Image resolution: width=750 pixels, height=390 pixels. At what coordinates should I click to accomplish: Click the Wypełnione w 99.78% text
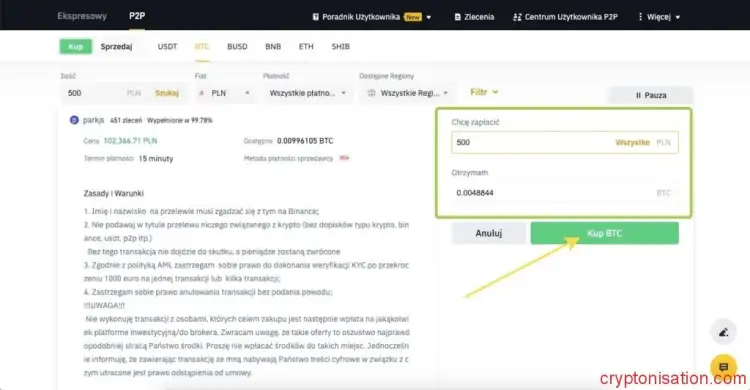coord(180,120)
